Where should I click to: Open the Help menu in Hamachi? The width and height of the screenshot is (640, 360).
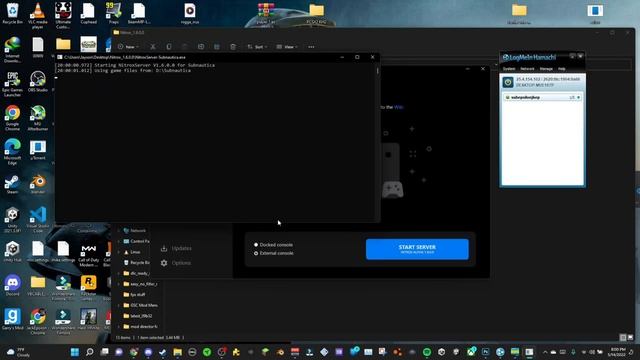click(562, 69)
